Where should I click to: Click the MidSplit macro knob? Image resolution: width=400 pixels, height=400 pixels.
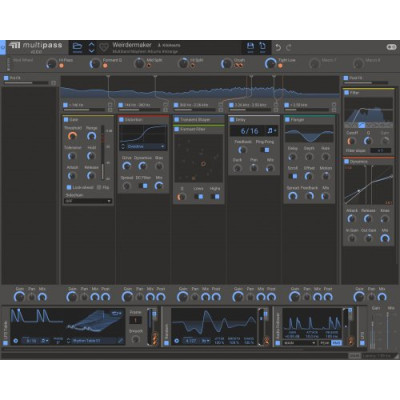click(139, 63)
